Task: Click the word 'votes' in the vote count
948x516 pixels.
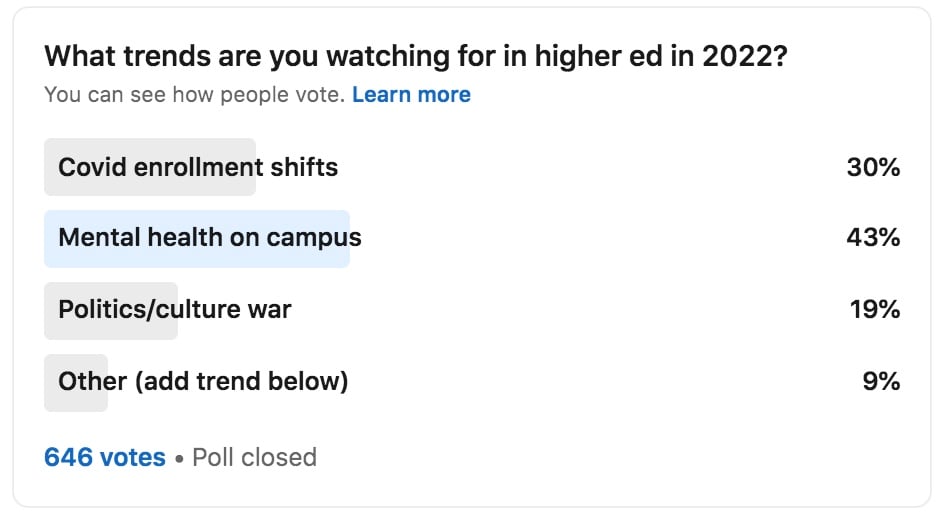Action: (x=133, y=457)
